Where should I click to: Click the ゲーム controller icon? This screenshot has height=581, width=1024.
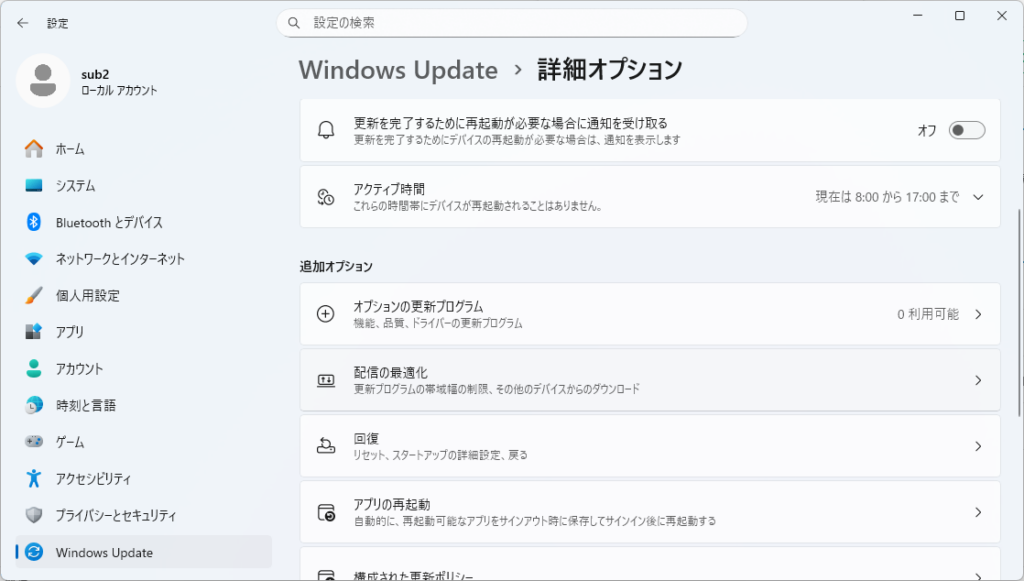tap(34, 442)
